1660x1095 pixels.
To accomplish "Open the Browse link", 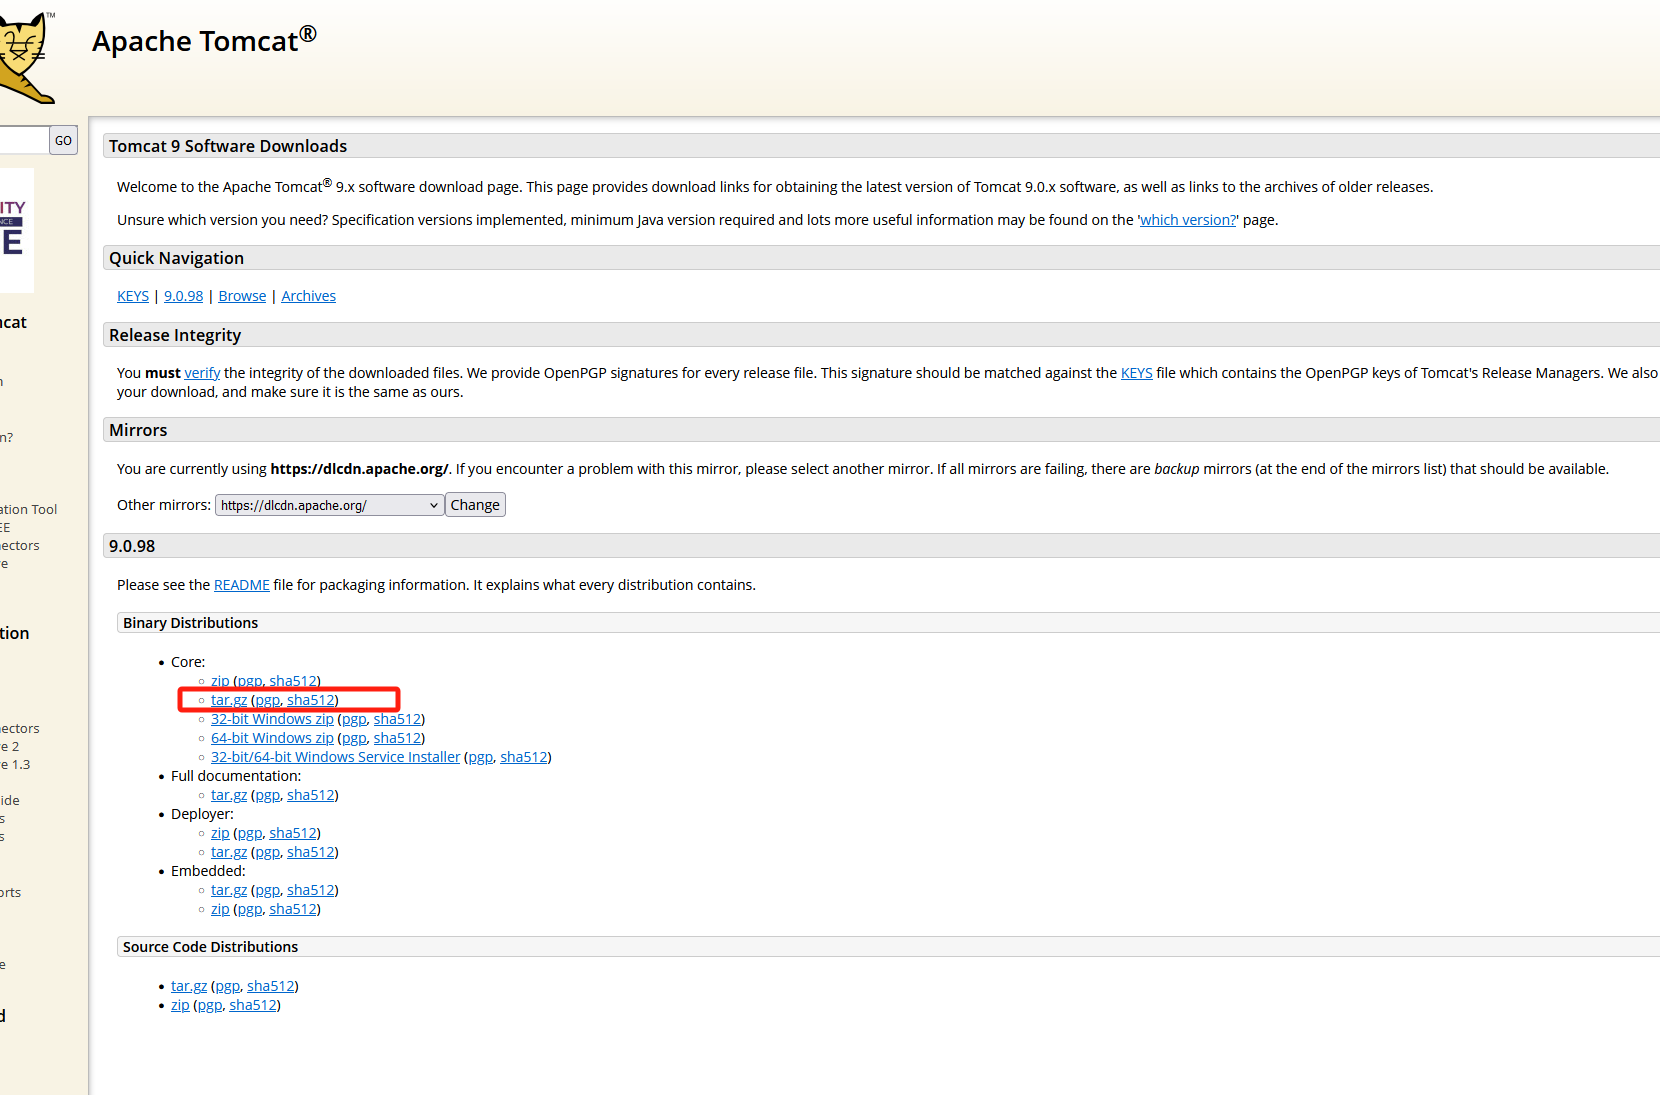I will coord(242,296).
